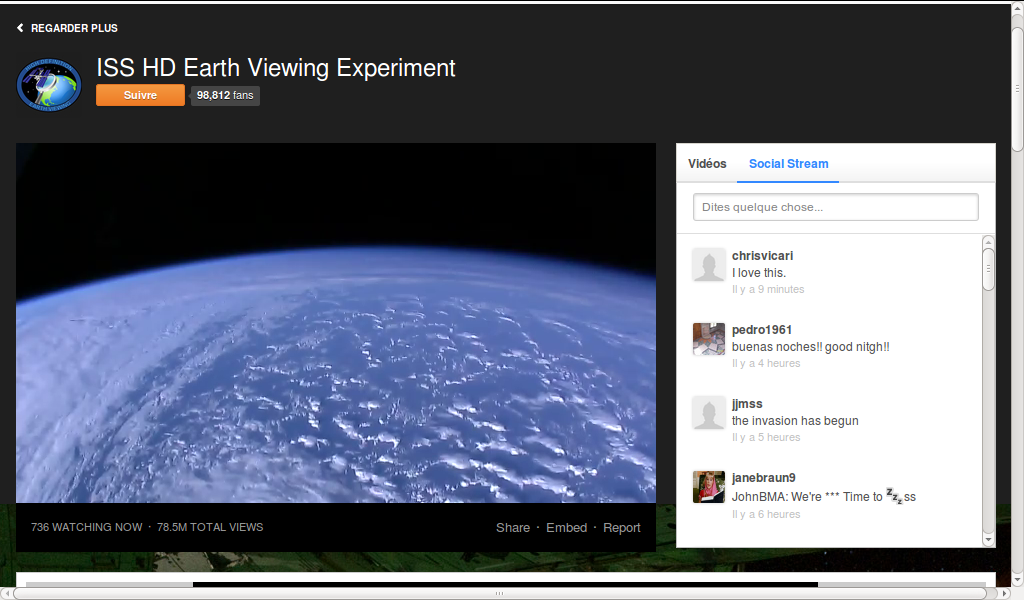Open pedro1961's profile picture
Viewport: 1024px width, 600px height.
point(708,339)
